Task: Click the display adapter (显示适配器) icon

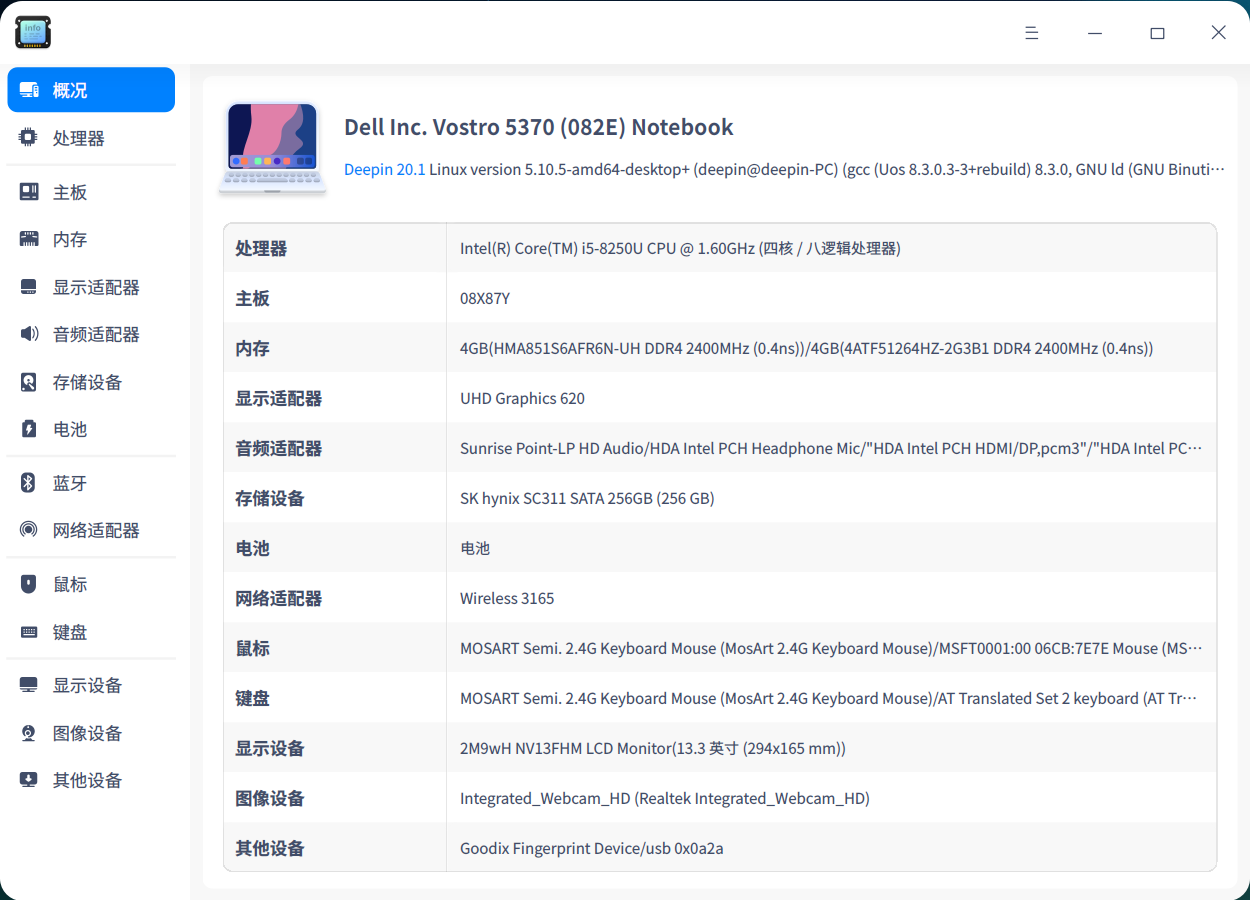Action: pyautogui.click(x=29, y=287)
